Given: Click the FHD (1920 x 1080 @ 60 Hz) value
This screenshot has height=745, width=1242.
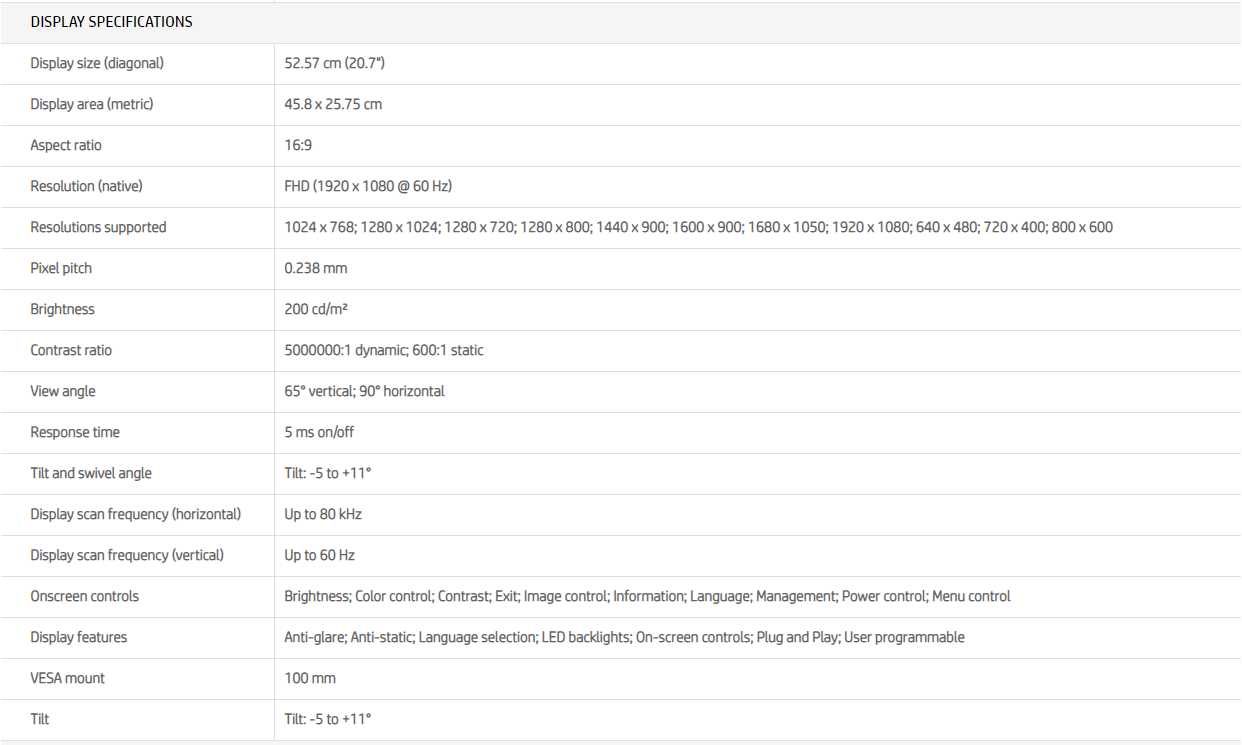Looking at the screenshot, I should pos(369,186).
